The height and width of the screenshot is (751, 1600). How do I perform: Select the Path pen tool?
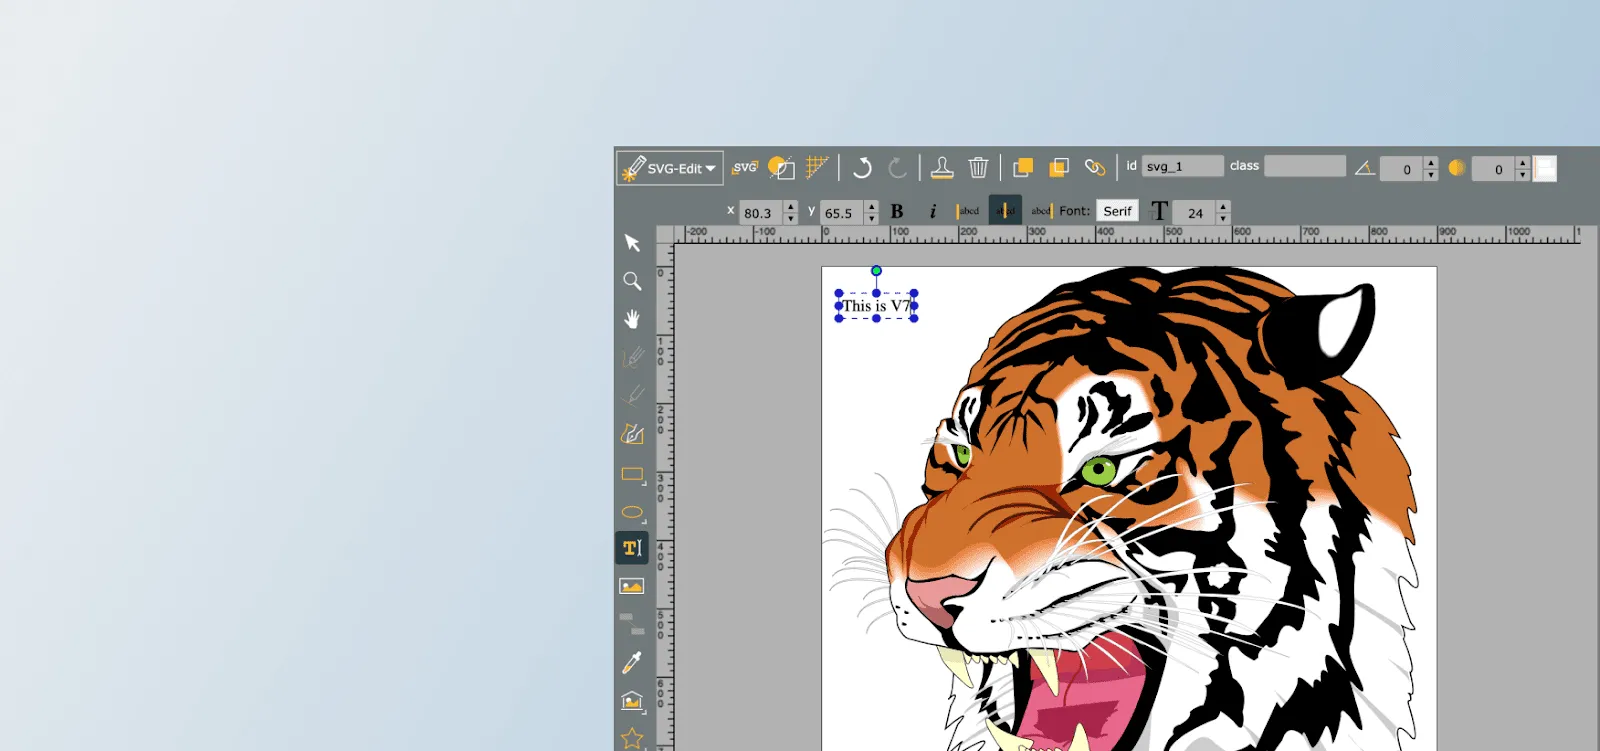point(632,434)
